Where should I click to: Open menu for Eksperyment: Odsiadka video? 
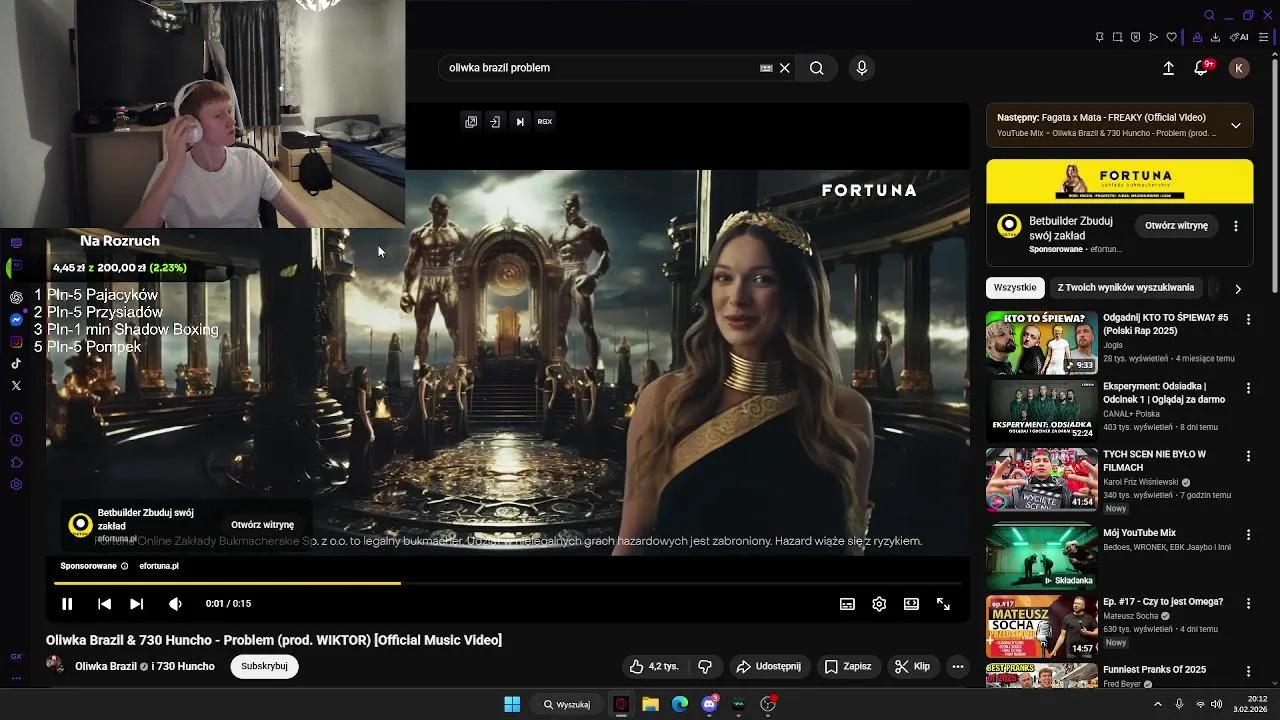[1248, 388]
